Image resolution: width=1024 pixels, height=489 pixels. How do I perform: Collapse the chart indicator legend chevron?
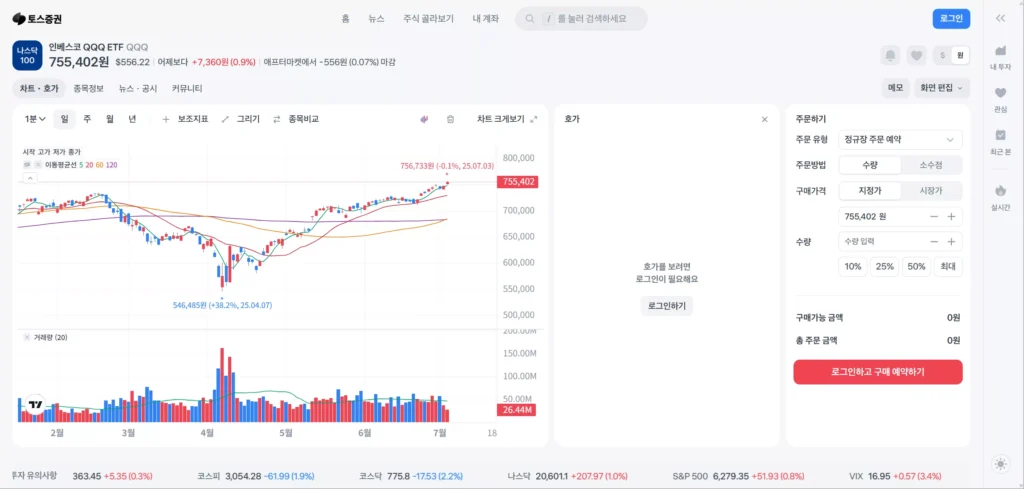tap(30, 178)
